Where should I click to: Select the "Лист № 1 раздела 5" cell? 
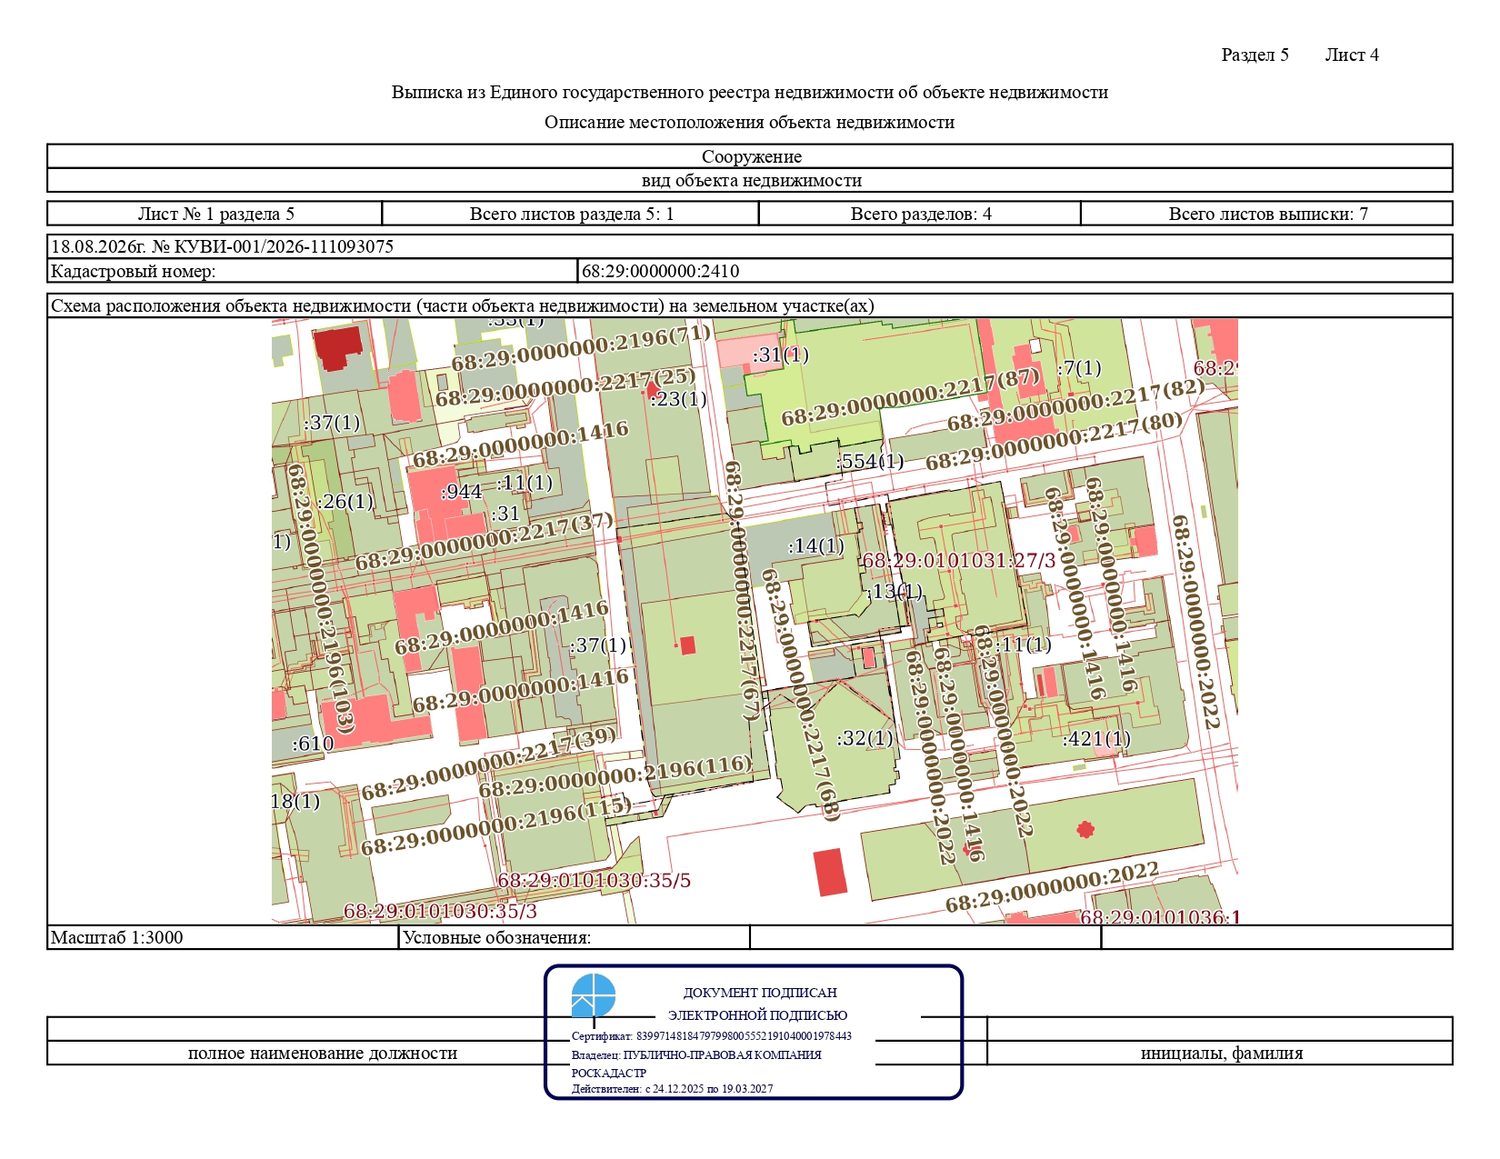(215, 214)
